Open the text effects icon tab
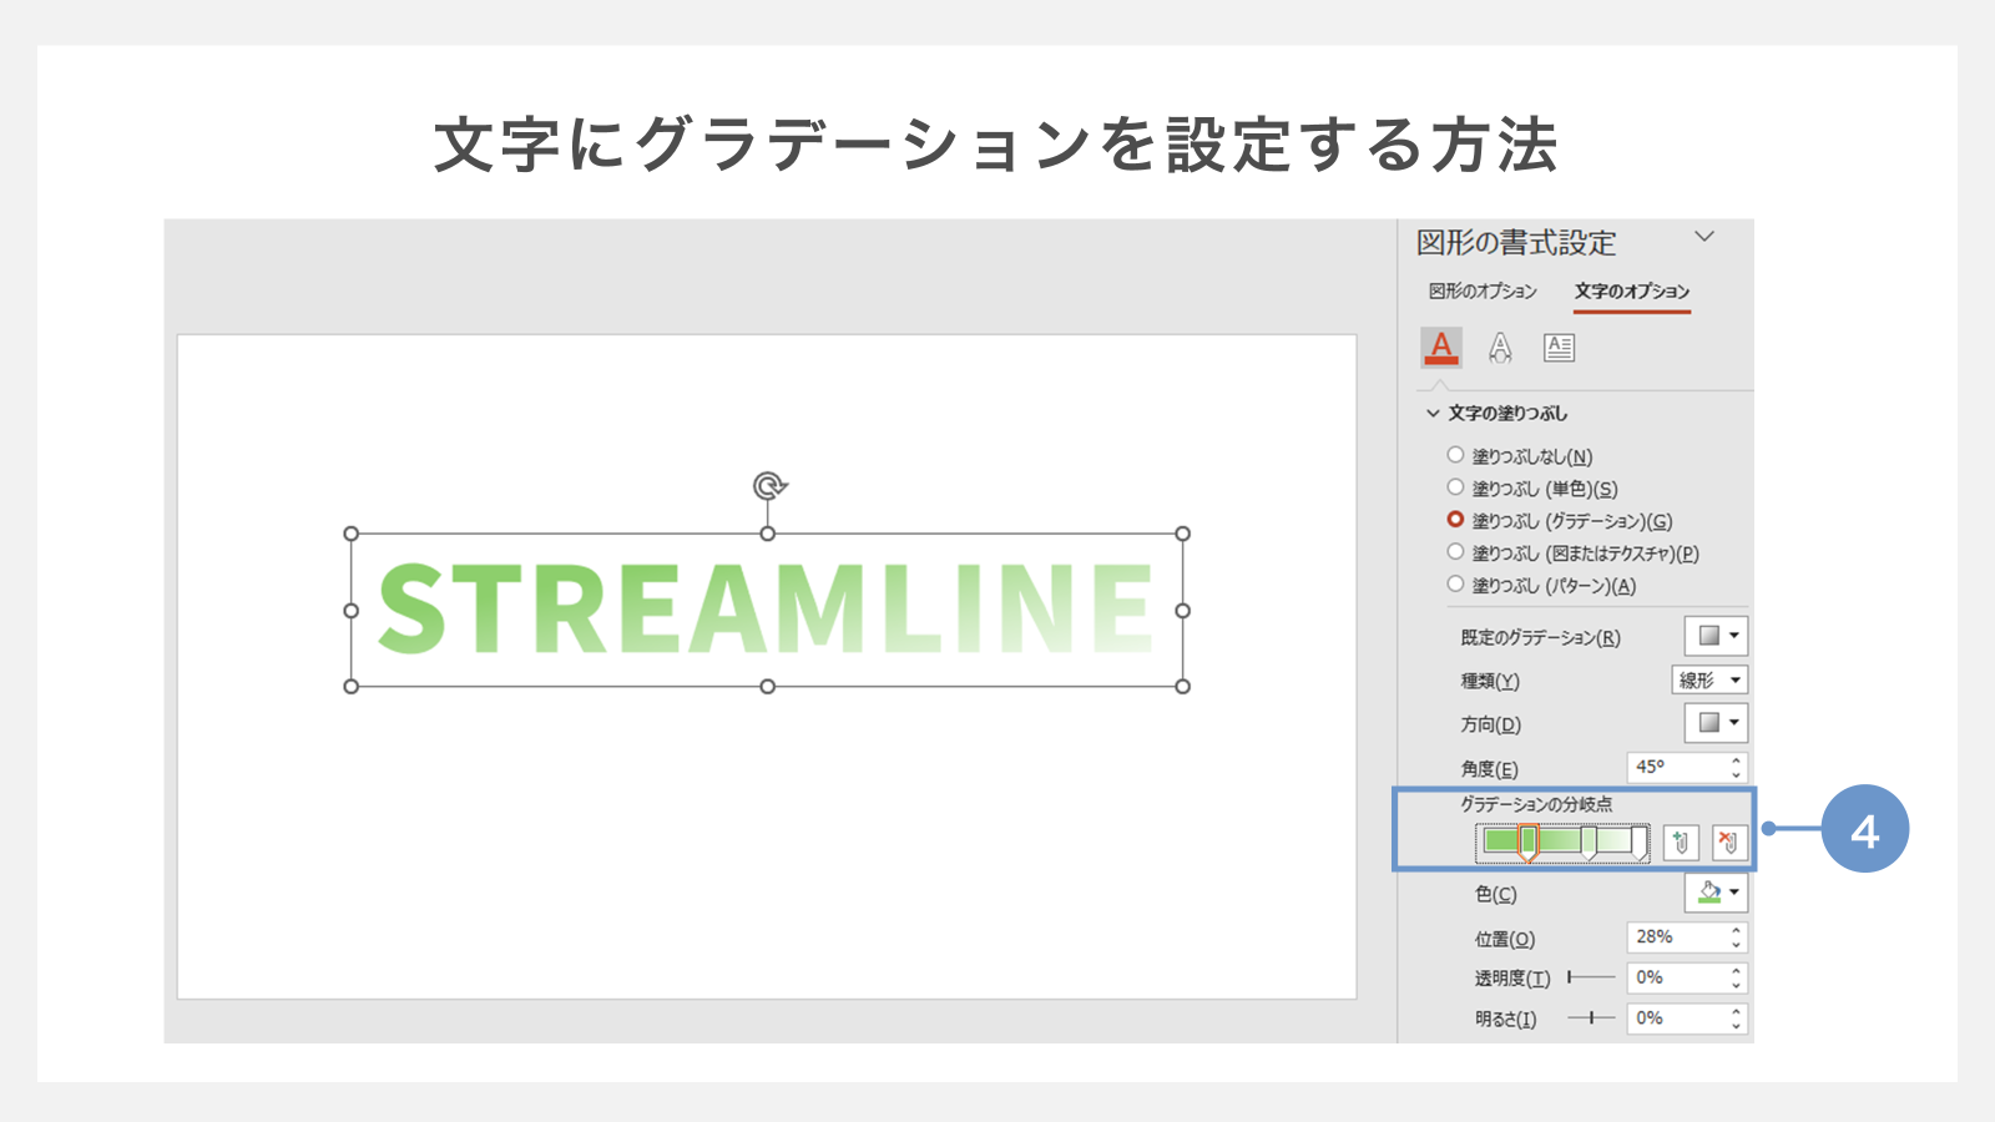Viewport: 1995px width, 1122px height. coord(1499,347)
